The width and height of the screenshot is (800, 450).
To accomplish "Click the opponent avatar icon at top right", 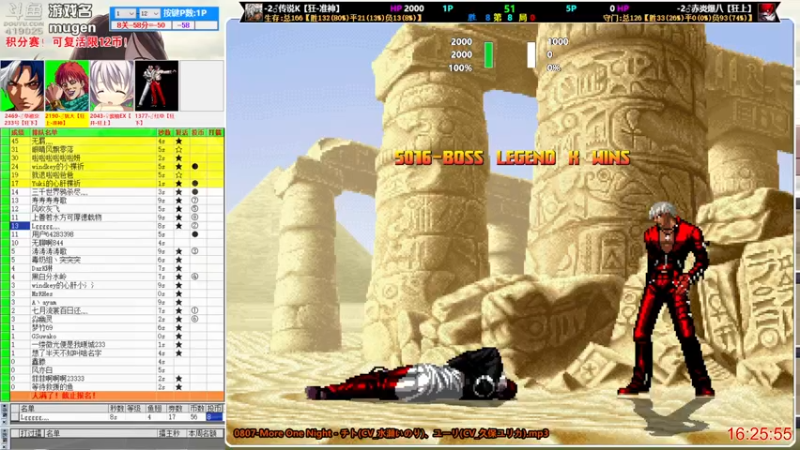I will click(x=768, y=12).
